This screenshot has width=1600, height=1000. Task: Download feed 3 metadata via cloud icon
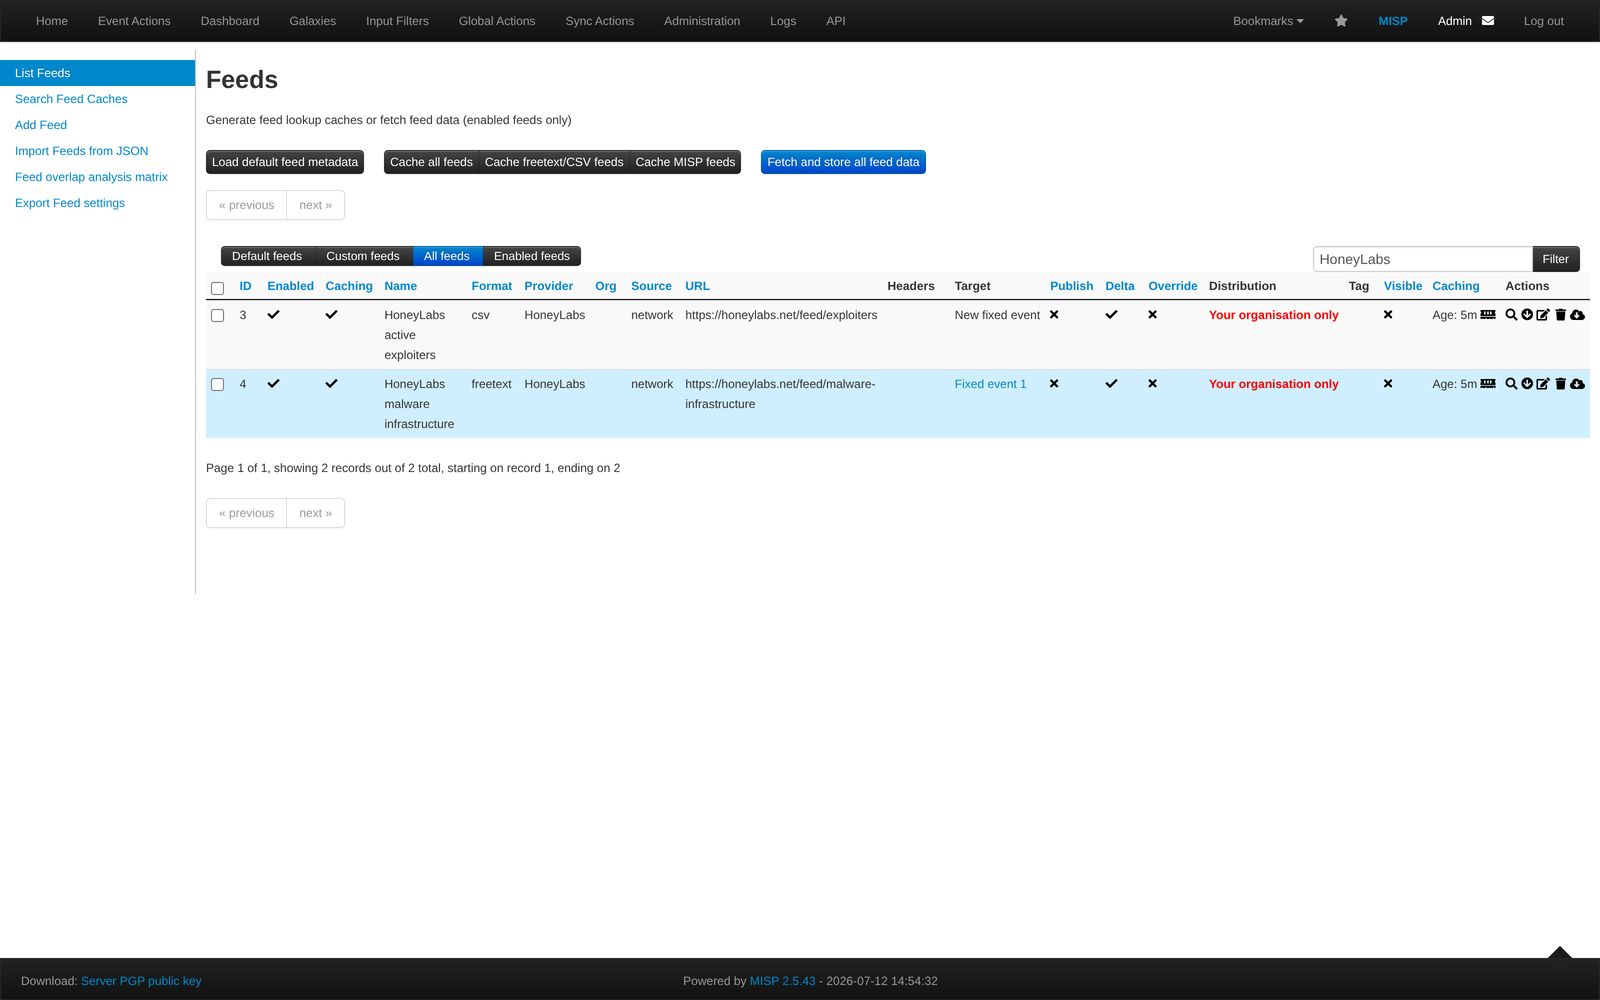pyautogui.click(x=1577, y=315)
